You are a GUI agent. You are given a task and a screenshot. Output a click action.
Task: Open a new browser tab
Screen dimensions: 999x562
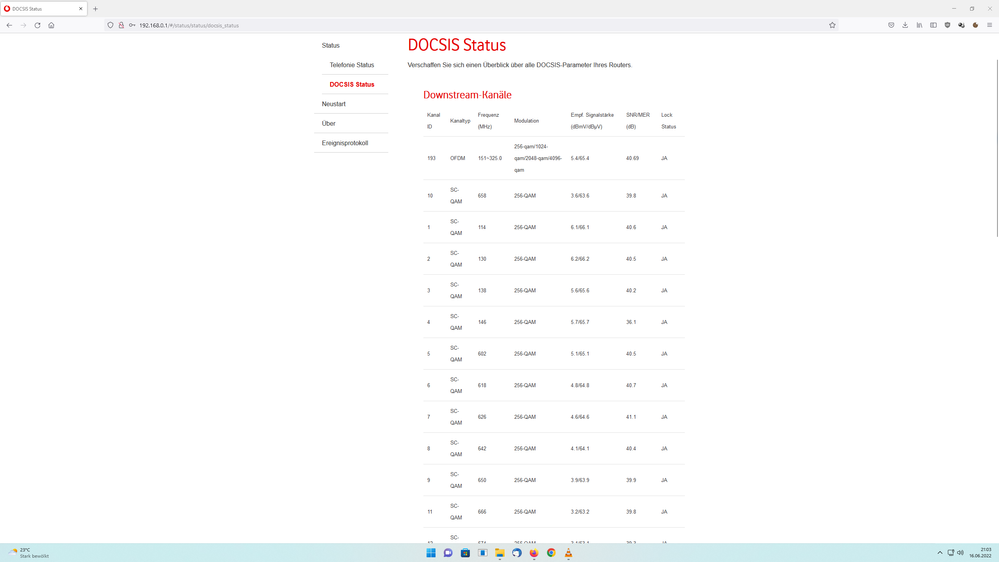[x=96, y=9]
